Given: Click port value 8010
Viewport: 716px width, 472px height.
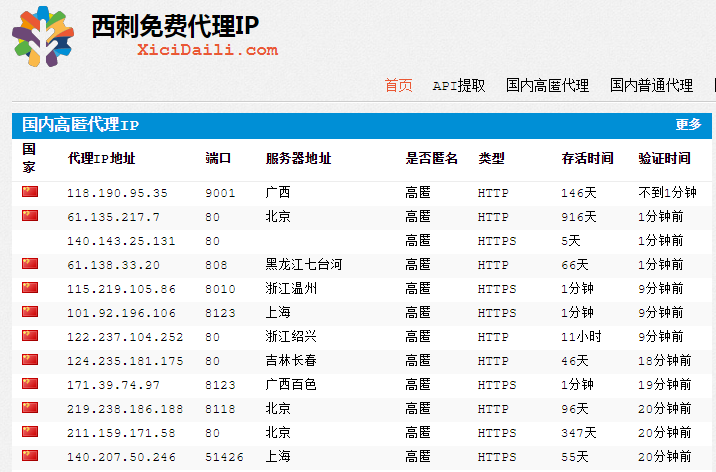Looking at the screenshot, I should [220, 289].
